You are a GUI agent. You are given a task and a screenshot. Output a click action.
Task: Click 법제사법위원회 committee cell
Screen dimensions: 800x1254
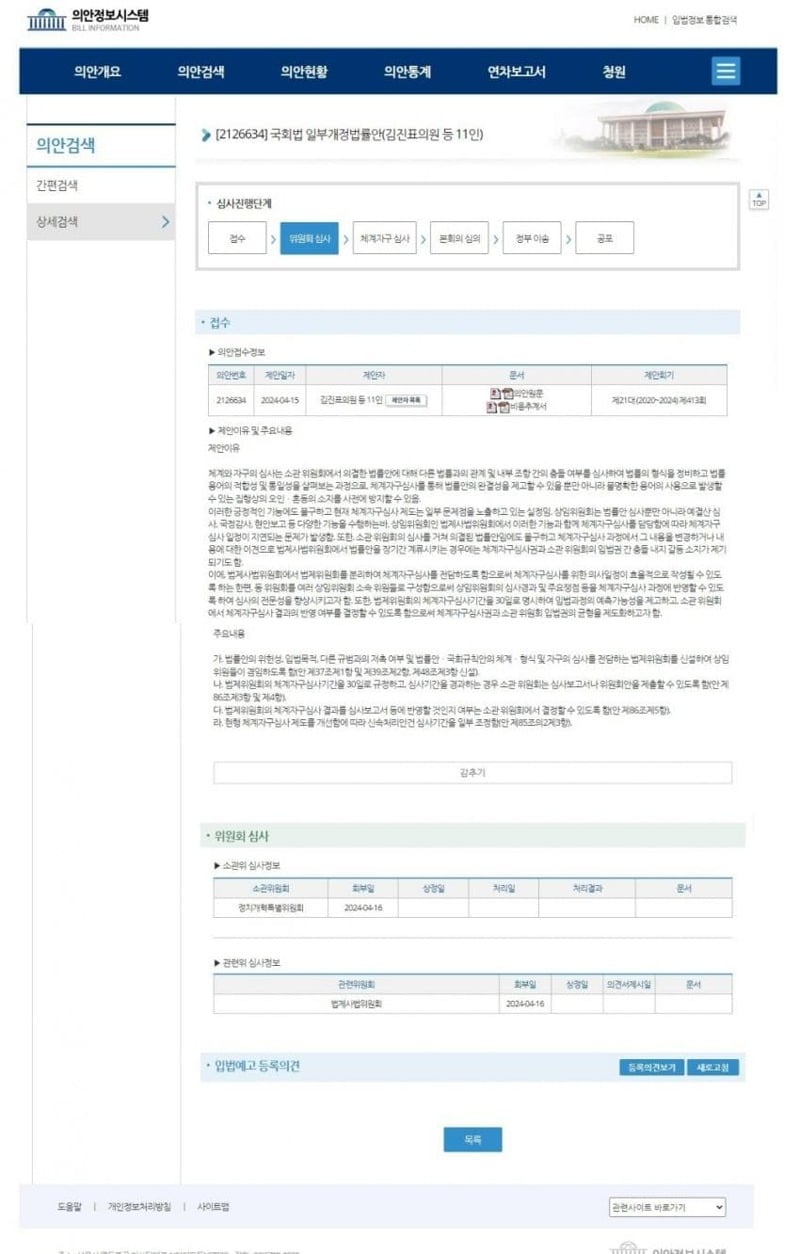coord(356,1003)
